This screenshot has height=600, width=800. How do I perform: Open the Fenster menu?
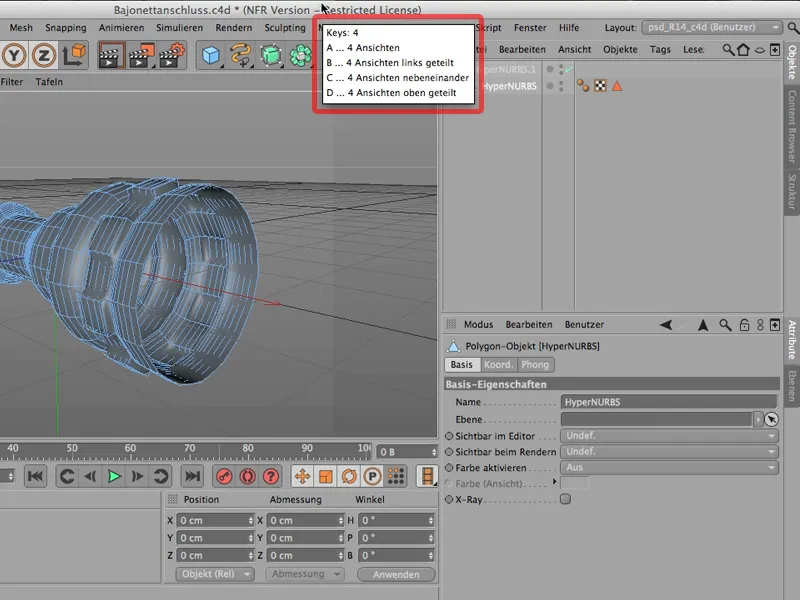tap(530, 28)
